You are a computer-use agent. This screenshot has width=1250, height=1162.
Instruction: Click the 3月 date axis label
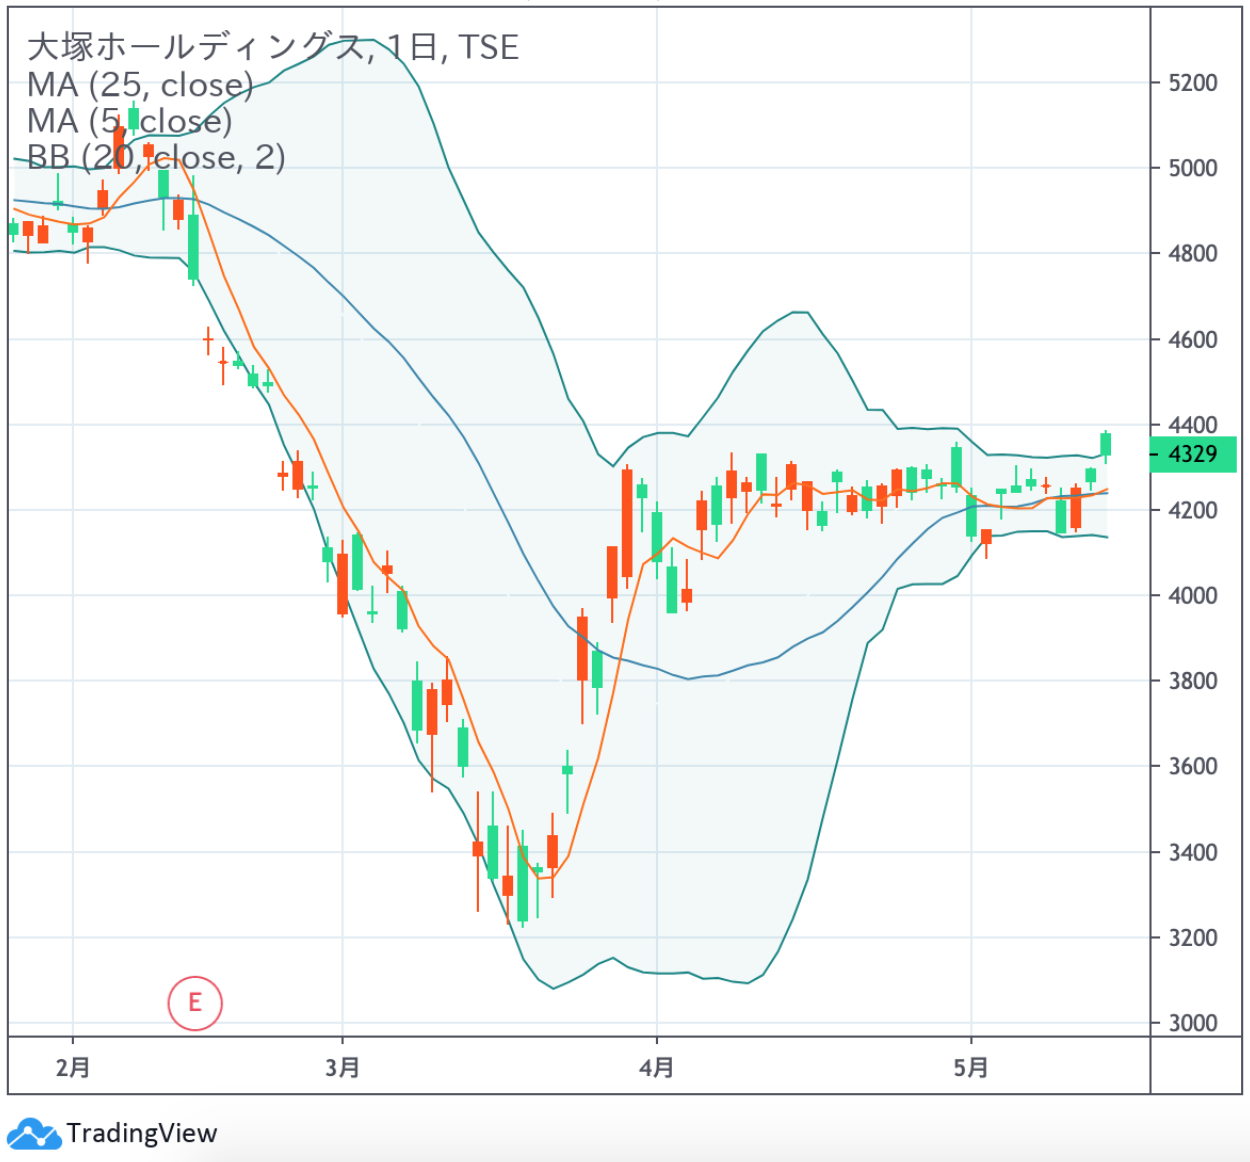point(342,1067)
